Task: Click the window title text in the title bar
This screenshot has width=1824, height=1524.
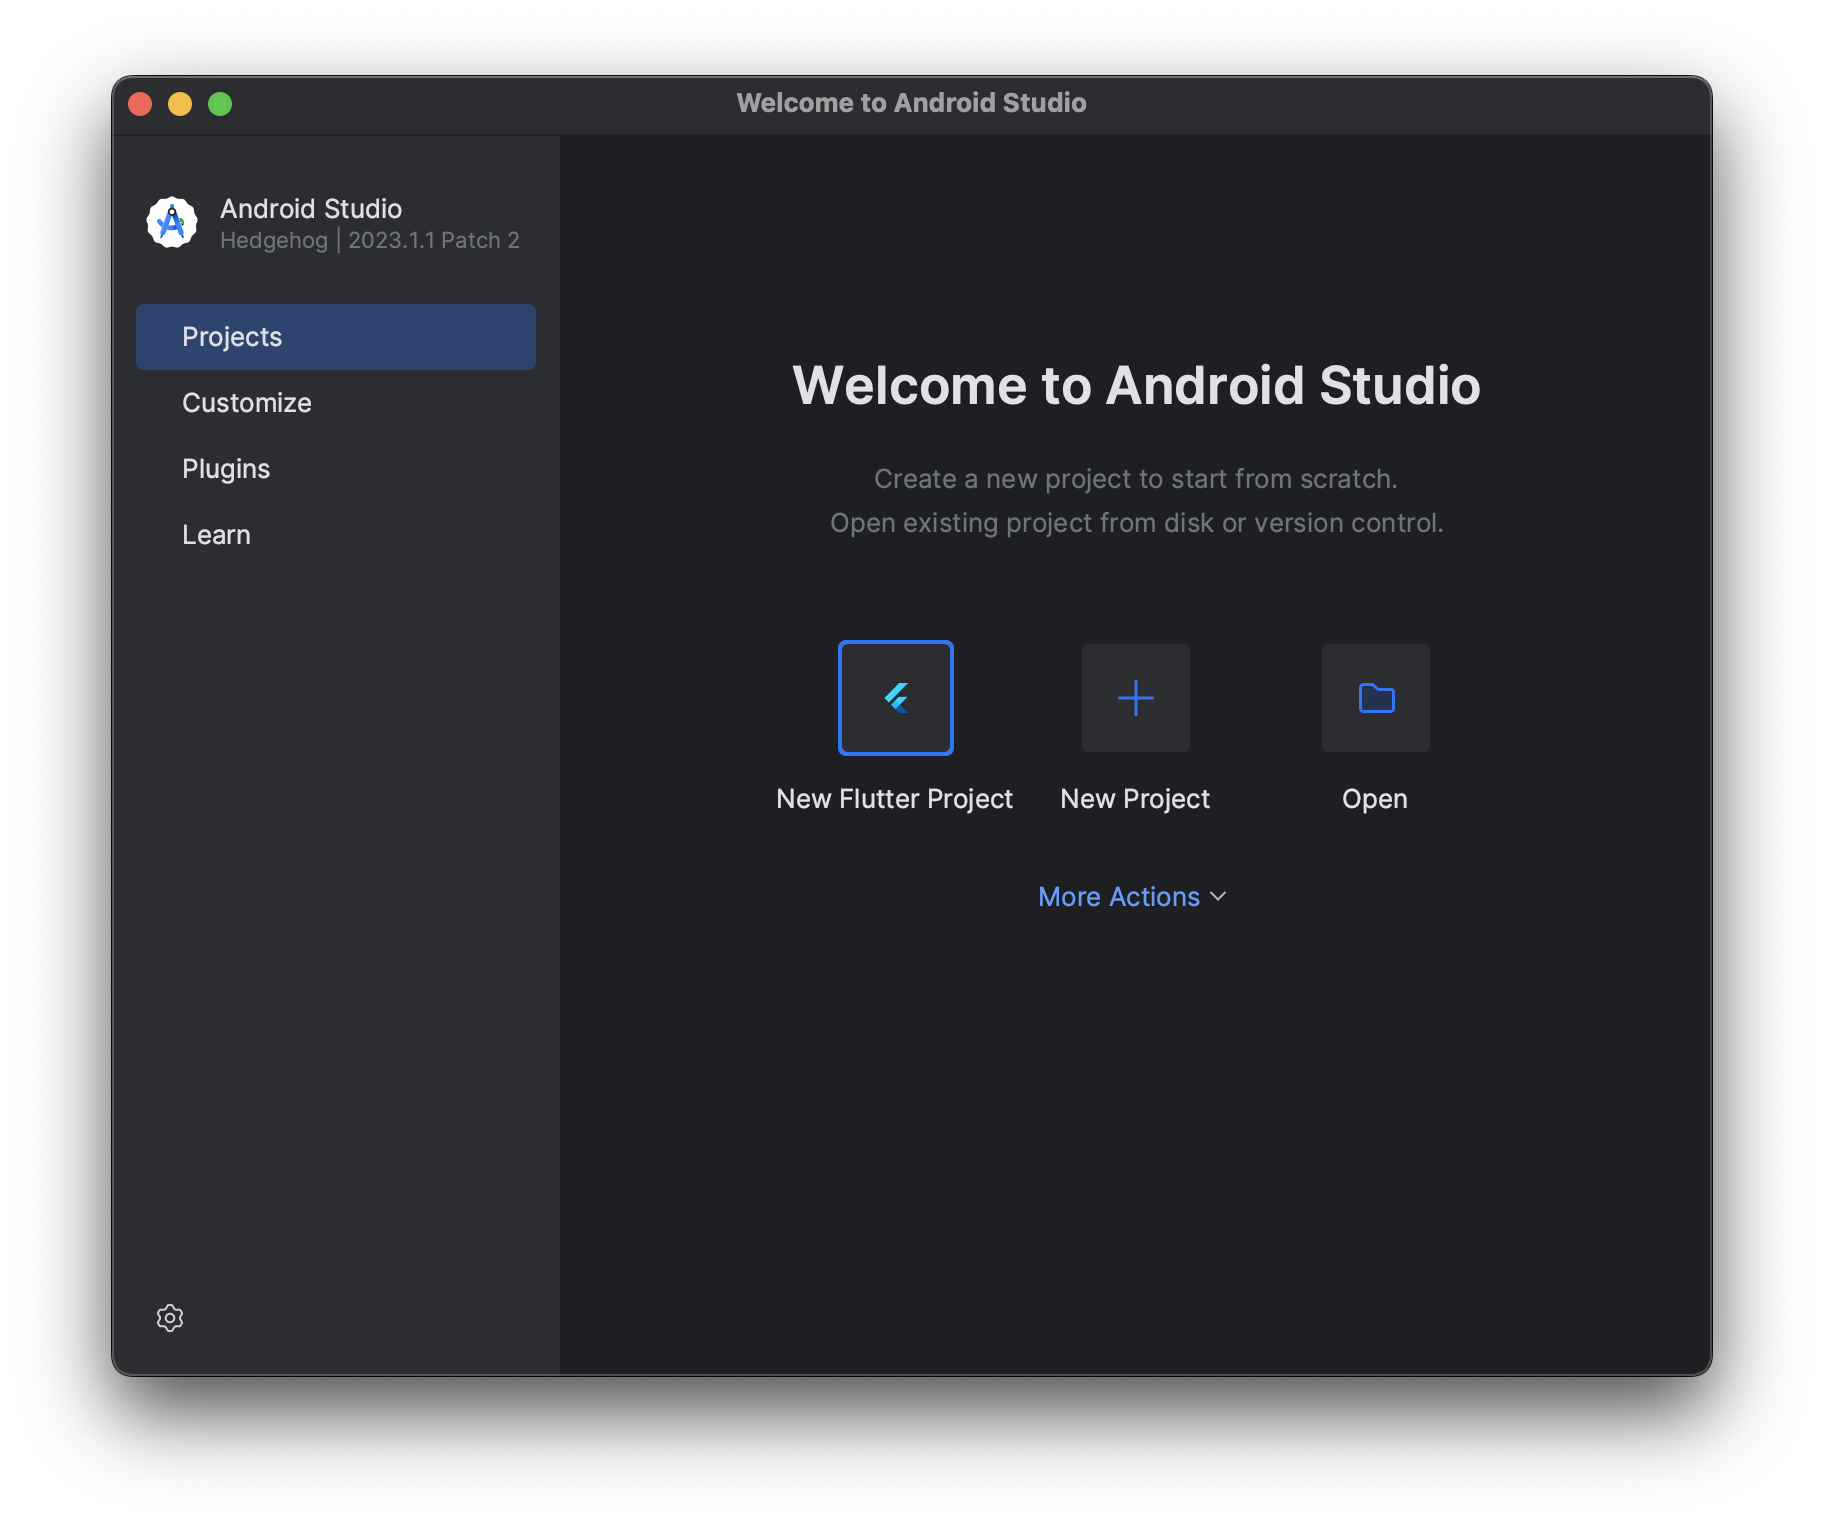Action: pyautogui.click(x=911, y=103)
